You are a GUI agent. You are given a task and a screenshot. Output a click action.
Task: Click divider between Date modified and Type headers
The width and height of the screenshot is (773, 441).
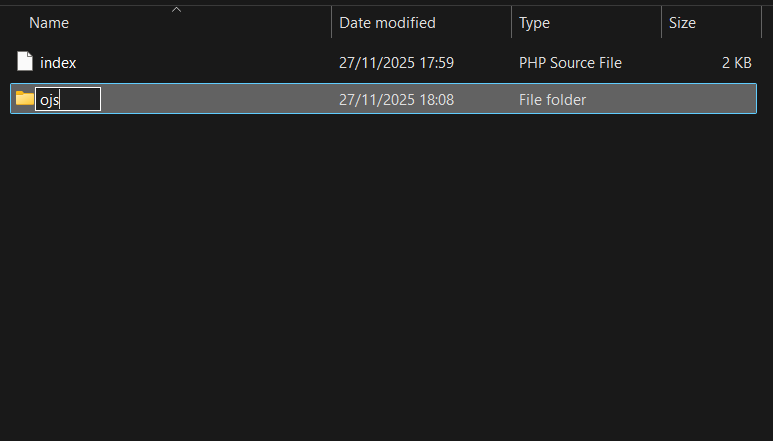(x=511, y=22)
